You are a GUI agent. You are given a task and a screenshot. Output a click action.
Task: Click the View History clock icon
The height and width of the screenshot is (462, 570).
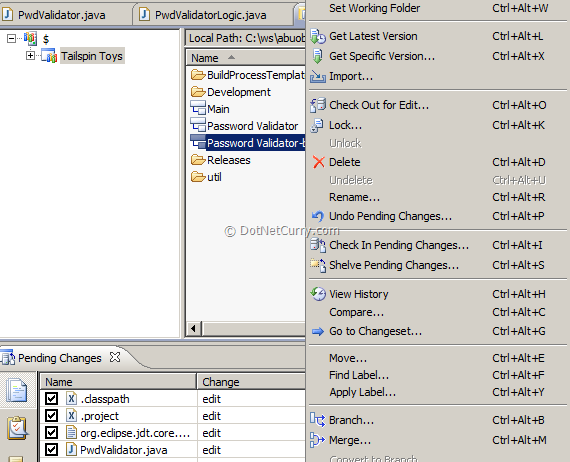(318, 294)
